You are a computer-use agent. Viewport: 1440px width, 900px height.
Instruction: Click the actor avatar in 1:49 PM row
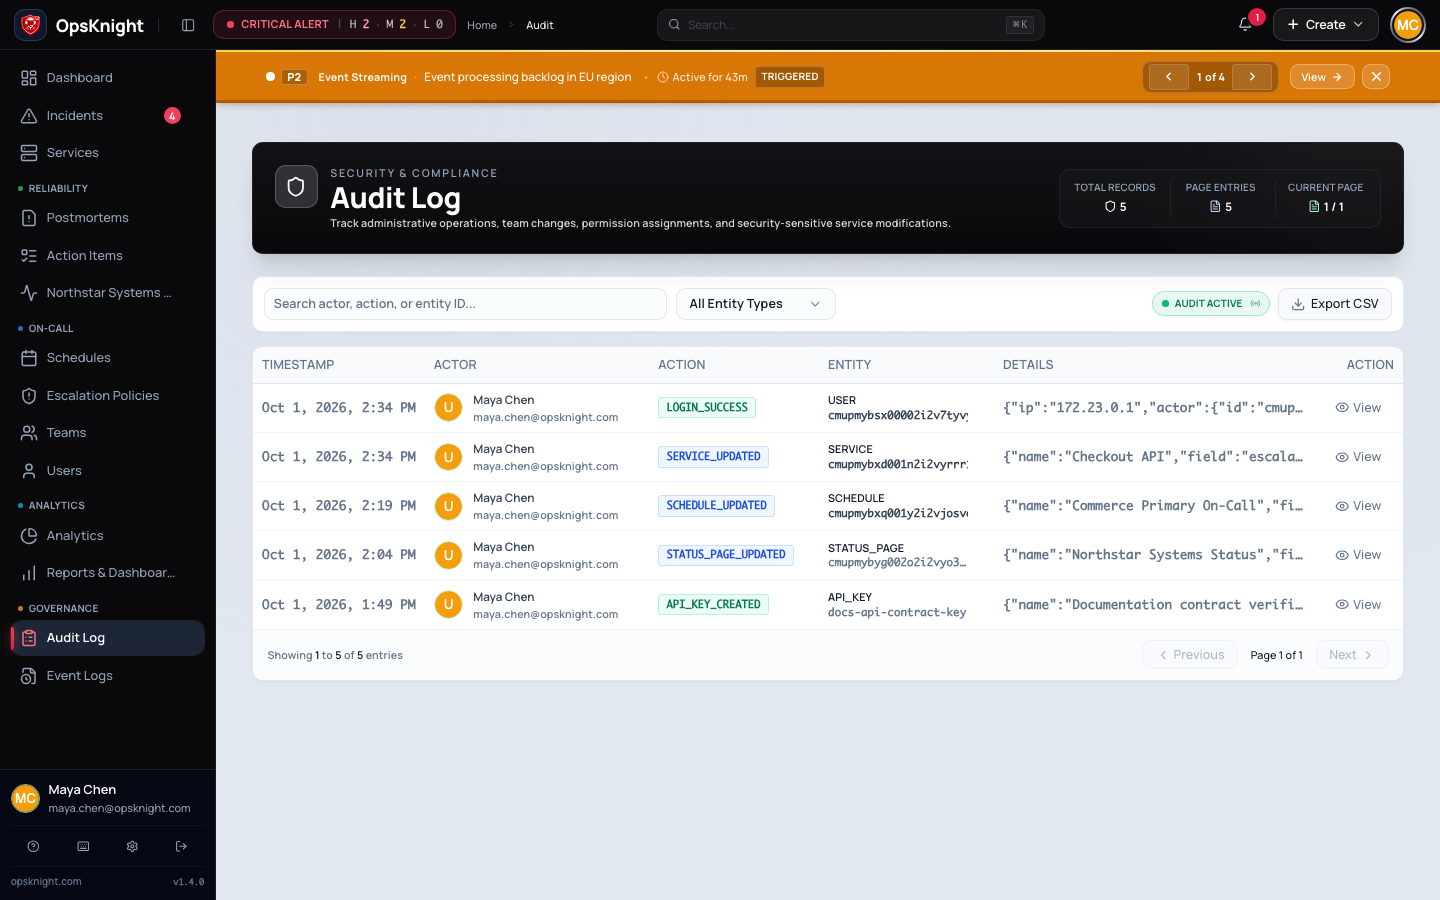pyautogui.click(x=448, y=605)
